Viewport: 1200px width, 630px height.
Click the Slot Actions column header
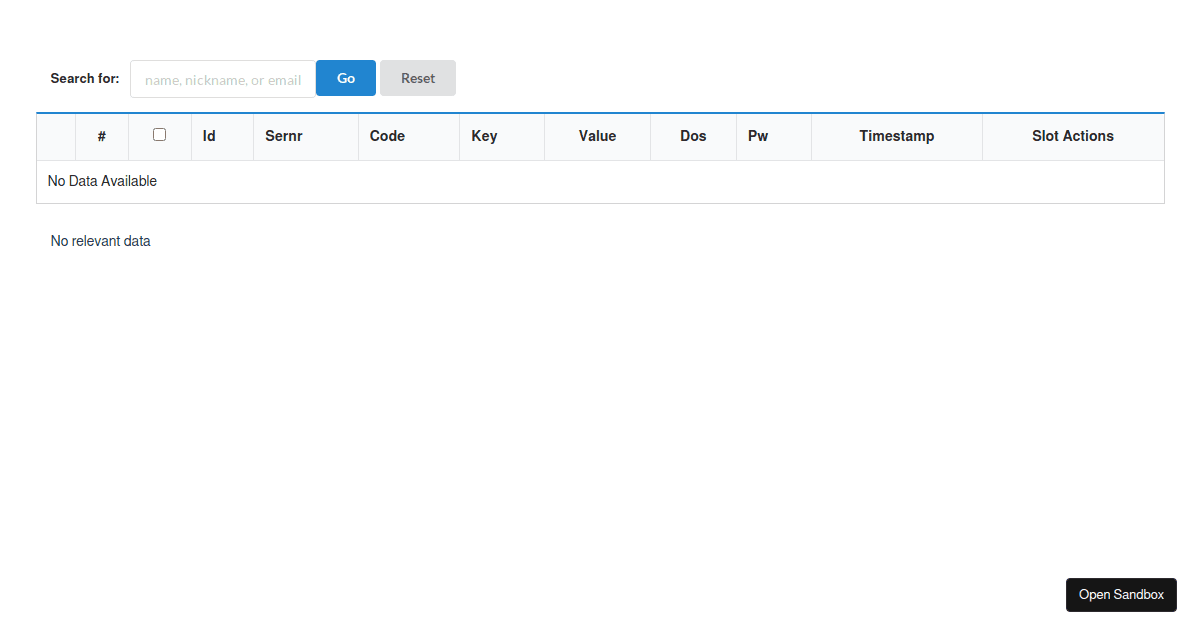tap(1072, 136)
